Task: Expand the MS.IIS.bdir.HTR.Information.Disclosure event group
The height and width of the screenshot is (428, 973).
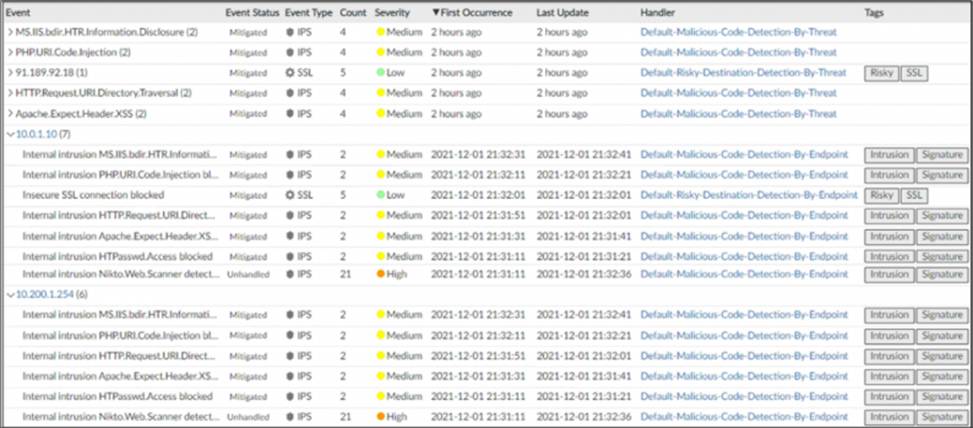Action: [11, 32]
